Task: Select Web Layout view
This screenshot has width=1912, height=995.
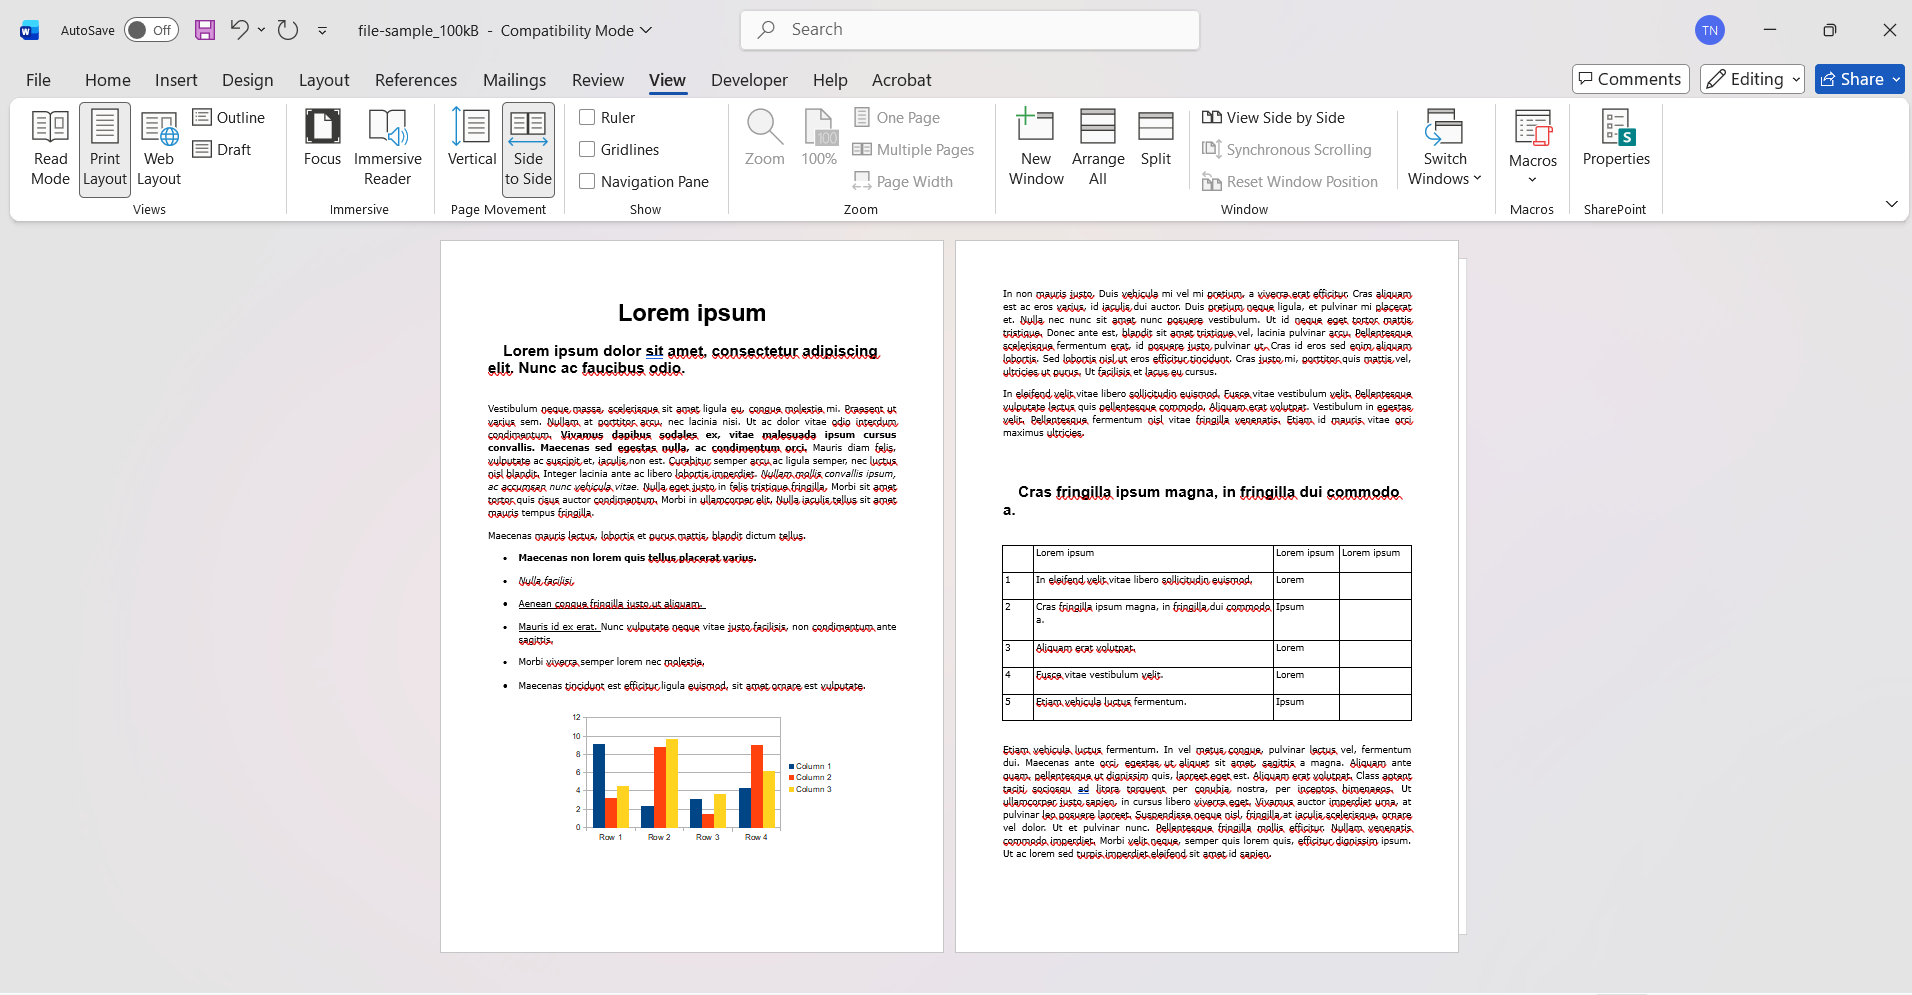Action: pyautogui.click(x=159, y=148)
